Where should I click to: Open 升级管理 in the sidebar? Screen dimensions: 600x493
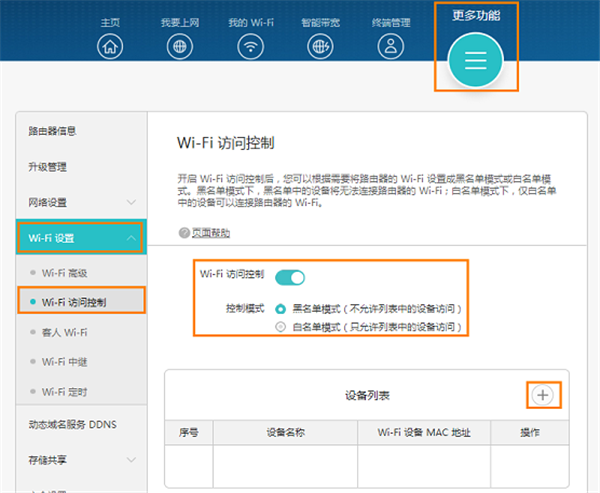[x=48, y=167]
